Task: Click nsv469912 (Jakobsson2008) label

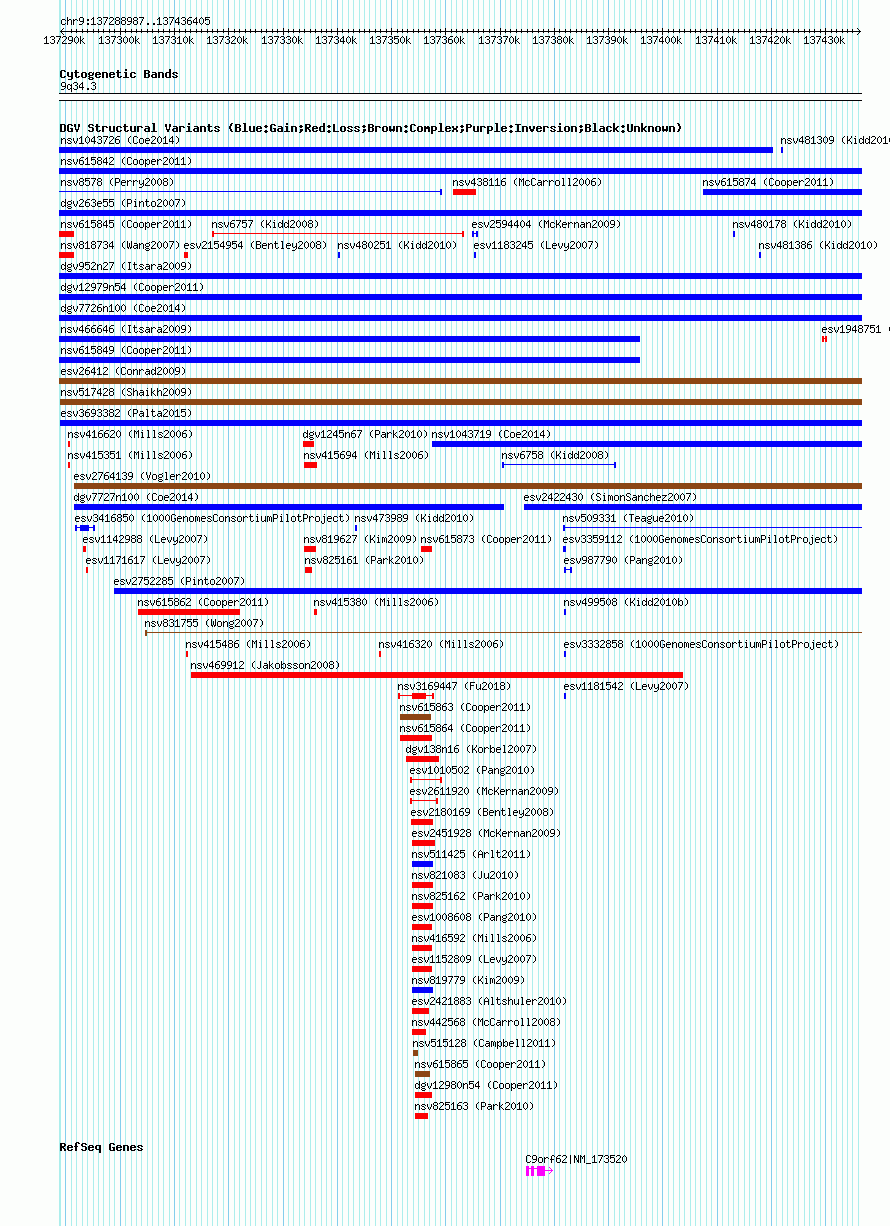Action: coord(265,665)
